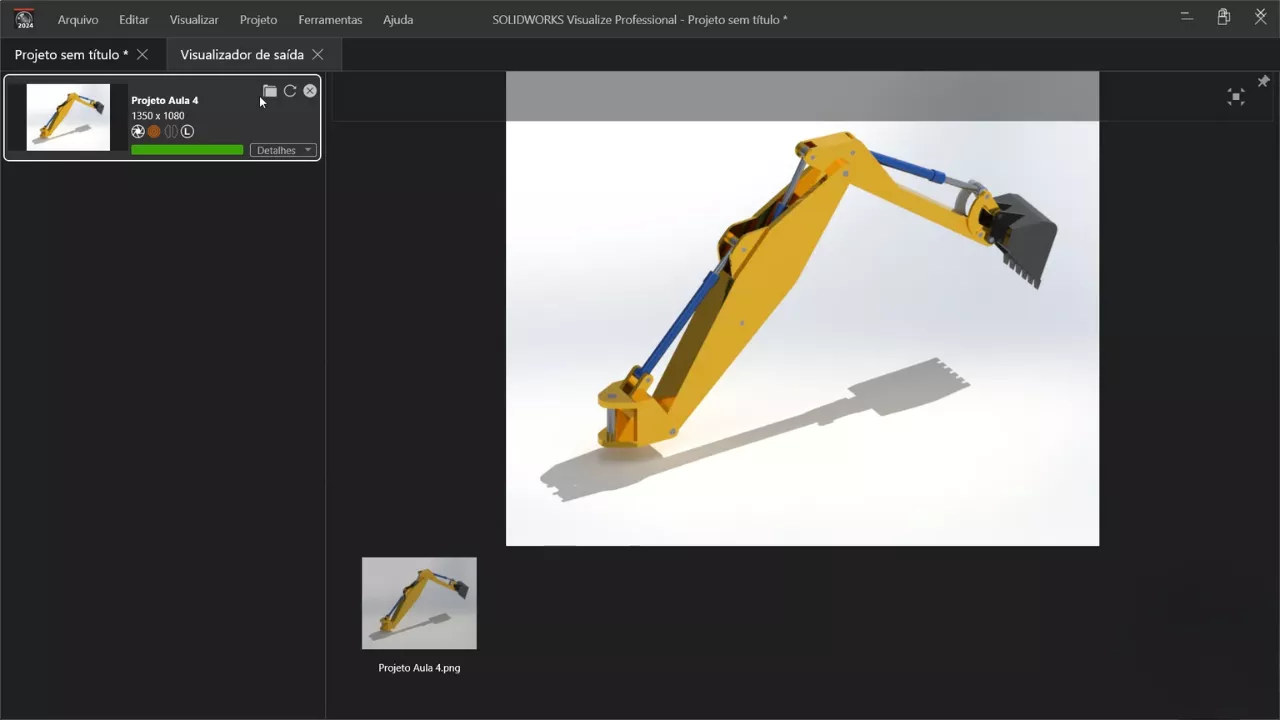
Task: Click the orange render-mode circle icon
Action: (x=154, y=132)
